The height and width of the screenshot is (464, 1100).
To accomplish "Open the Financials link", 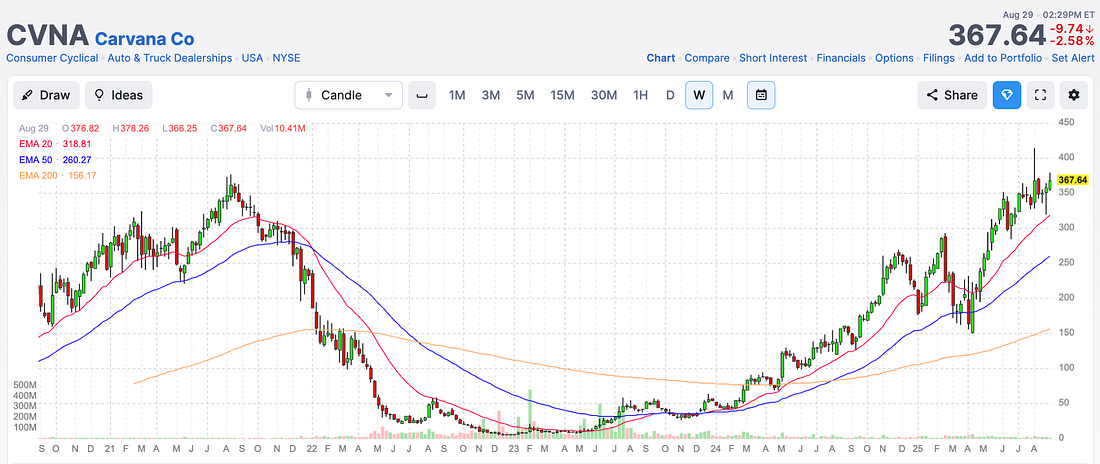I will pyautogui.click(x=841, y=58).
